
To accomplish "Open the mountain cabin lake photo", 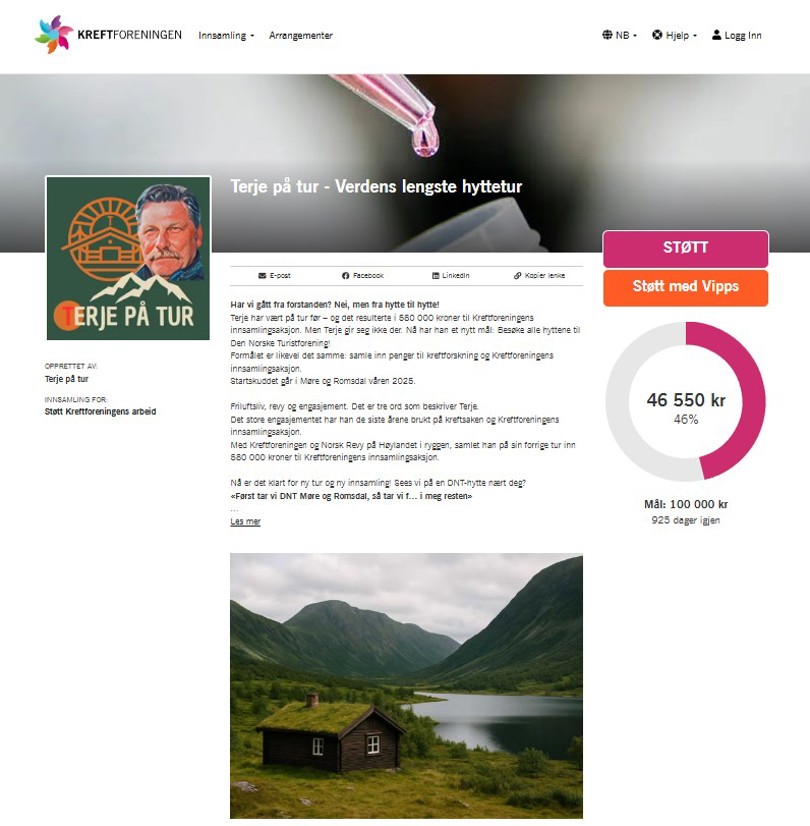I will click(x=406, y=686).
